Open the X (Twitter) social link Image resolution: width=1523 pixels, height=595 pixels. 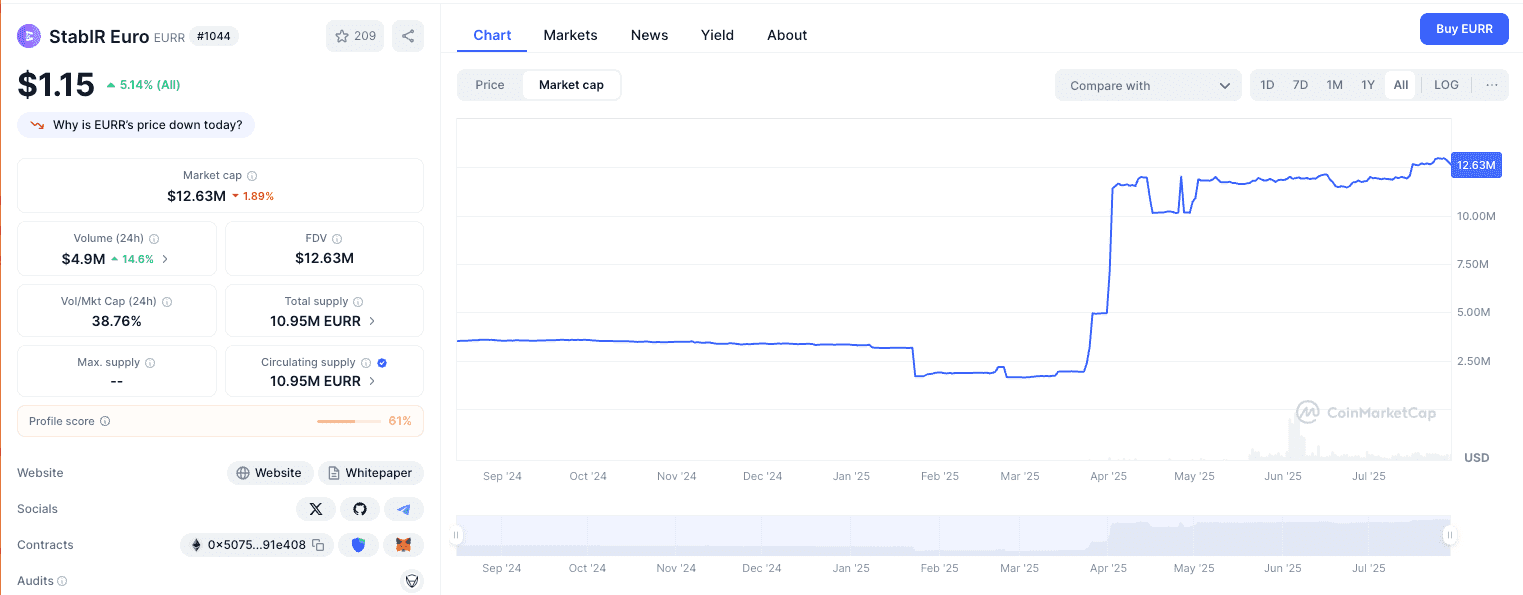tap(316, 509)
